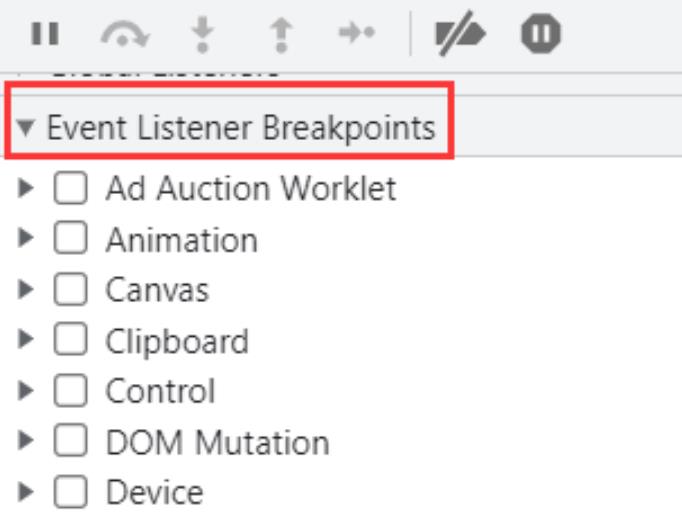The height and width of the screenshot is (521, 682).
Task: Collapse Event Listener Breakpoints section
Action: tap(26, 128)
